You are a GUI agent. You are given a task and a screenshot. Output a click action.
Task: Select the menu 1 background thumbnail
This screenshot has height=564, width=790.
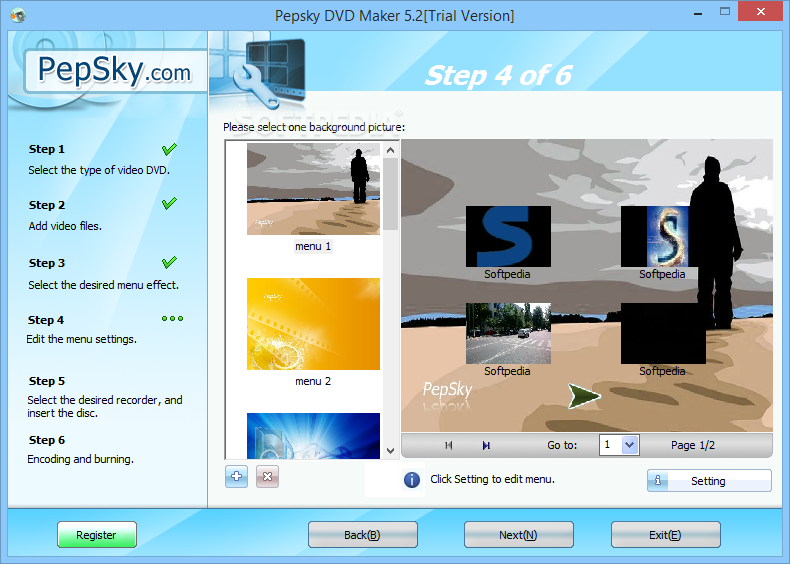point(313,189)
